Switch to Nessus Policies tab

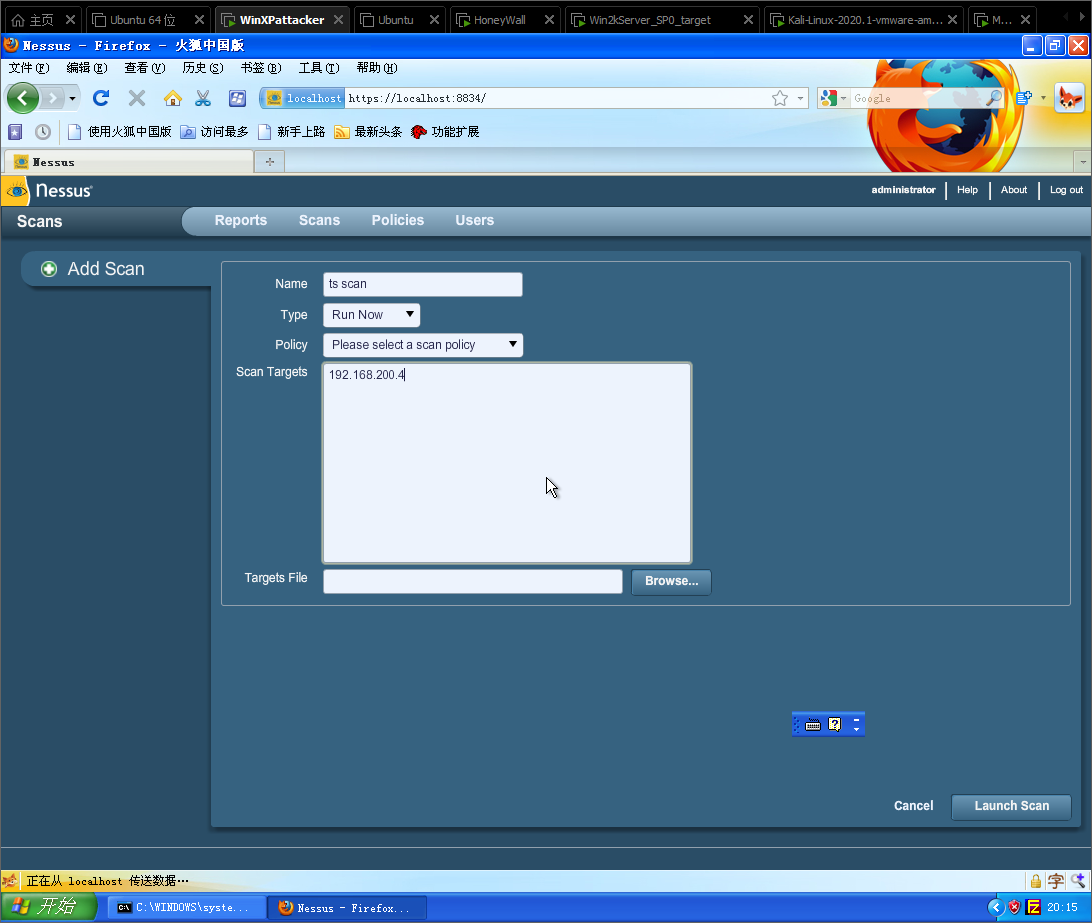398,220
